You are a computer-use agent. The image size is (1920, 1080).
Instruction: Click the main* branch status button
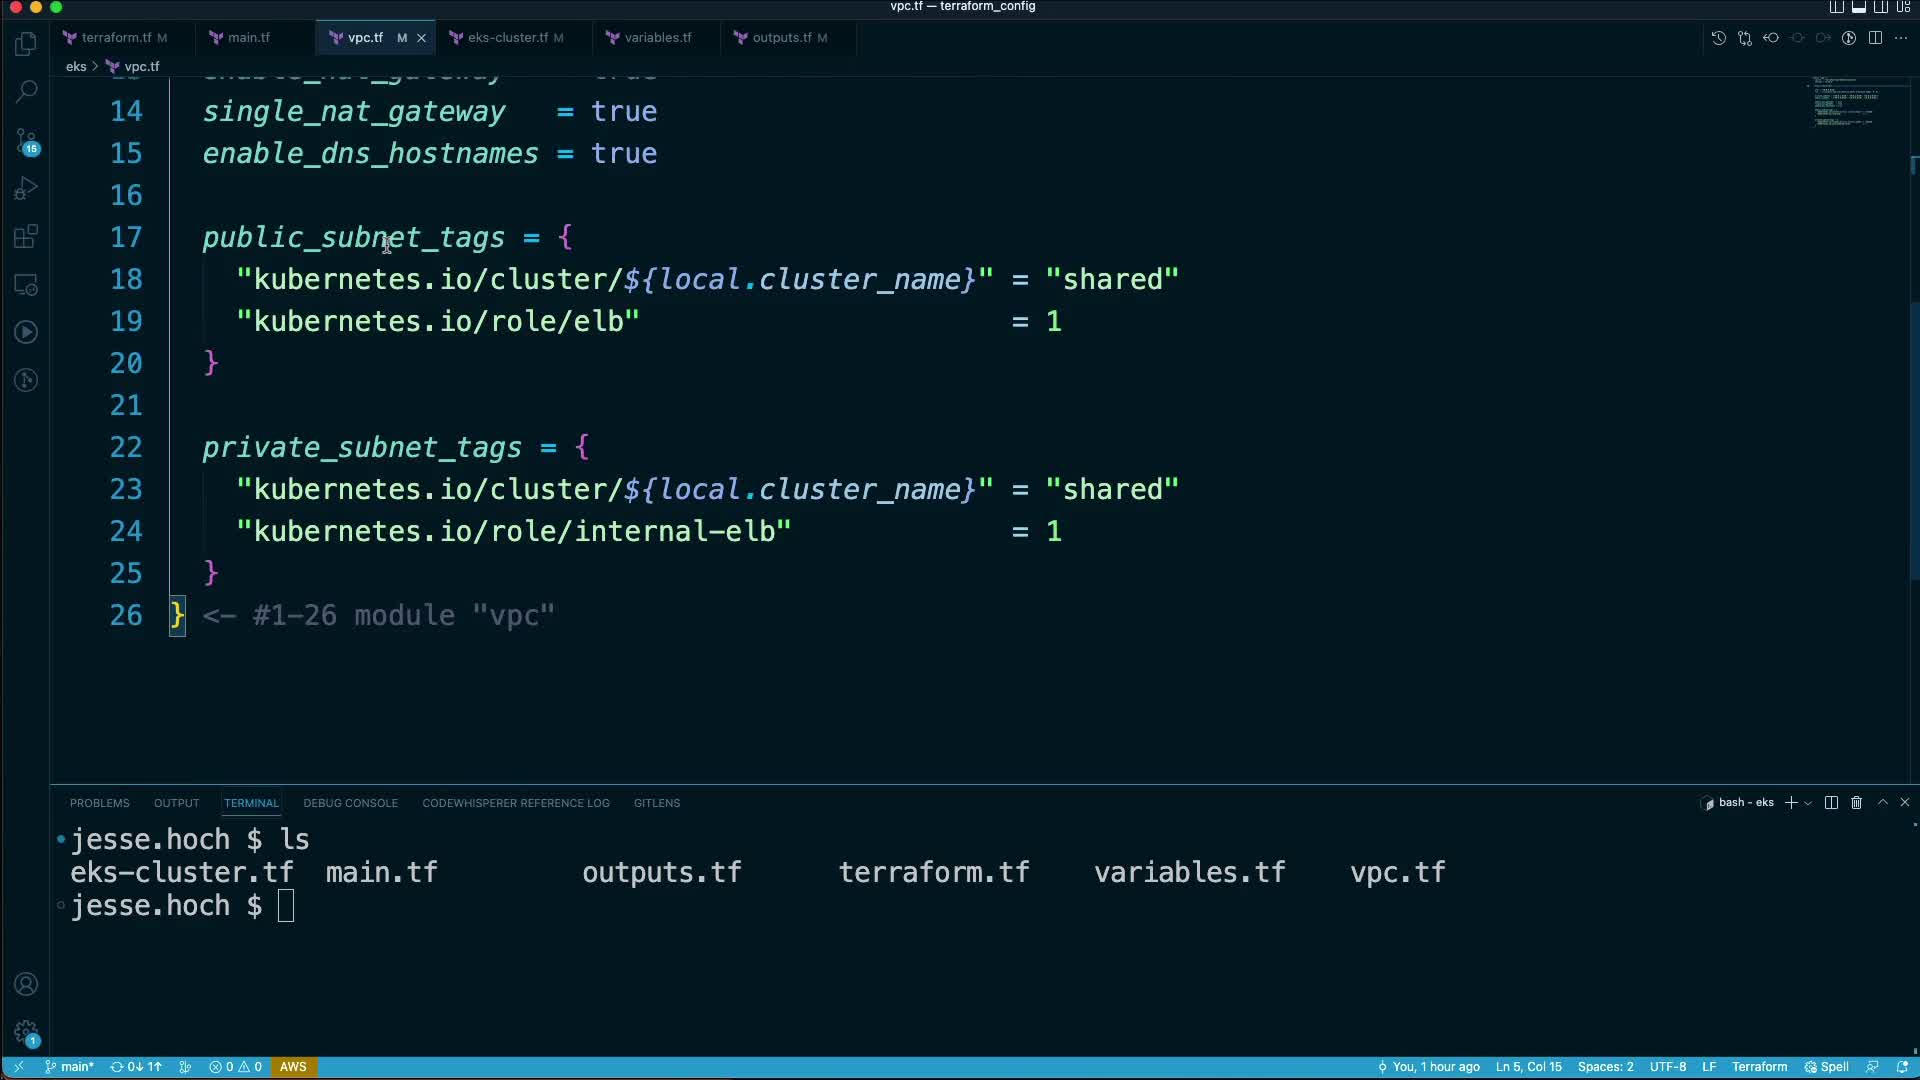point(70,1067)
